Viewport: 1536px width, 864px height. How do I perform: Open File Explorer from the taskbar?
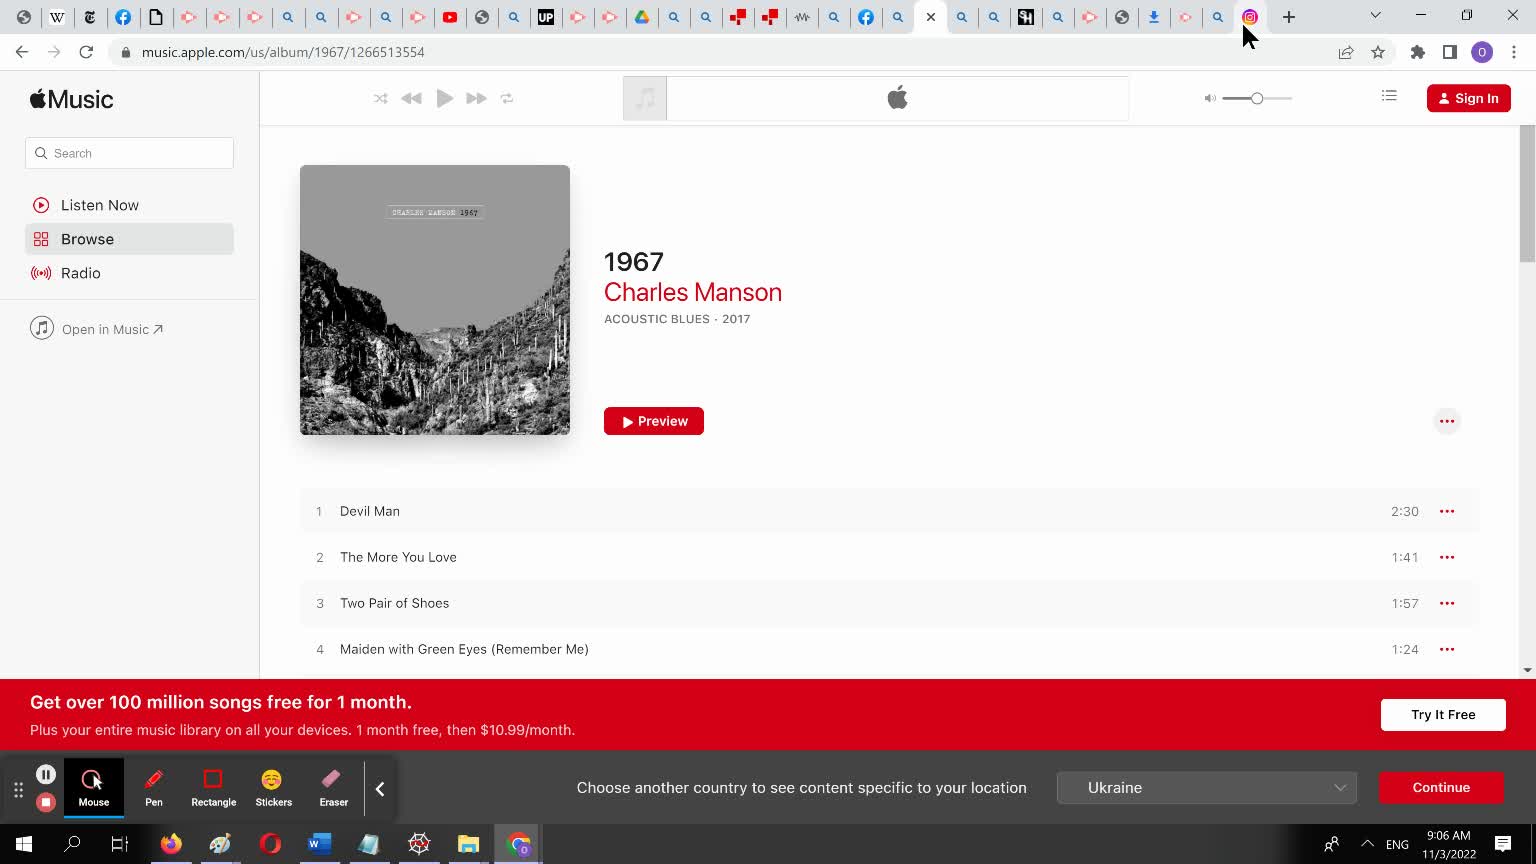[468, 844]
